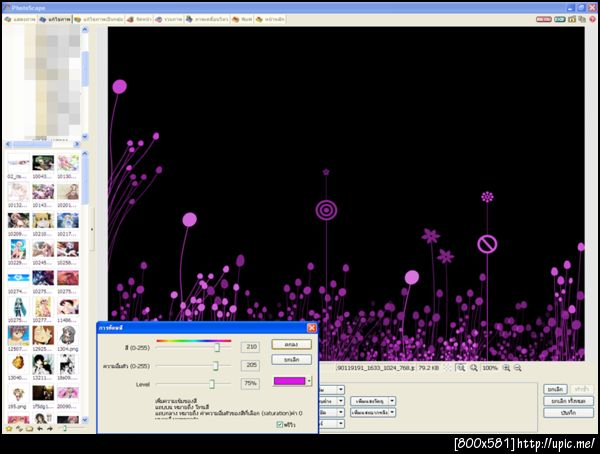Click the ยกเลิก (Undo) button in the main panel
This screenshot has height=454, width=600.
point(555,389)
